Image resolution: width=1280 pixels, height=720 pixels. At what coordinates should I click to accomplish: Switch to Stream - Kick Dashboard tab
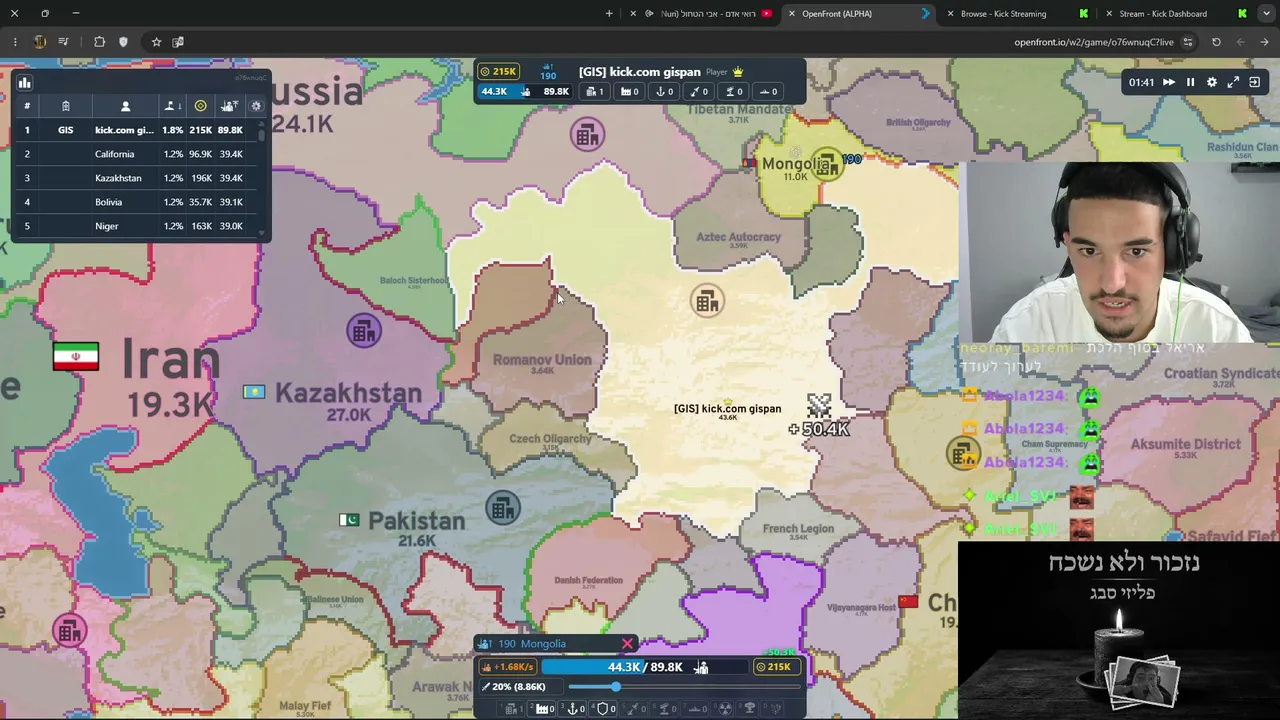(1175, 14)
